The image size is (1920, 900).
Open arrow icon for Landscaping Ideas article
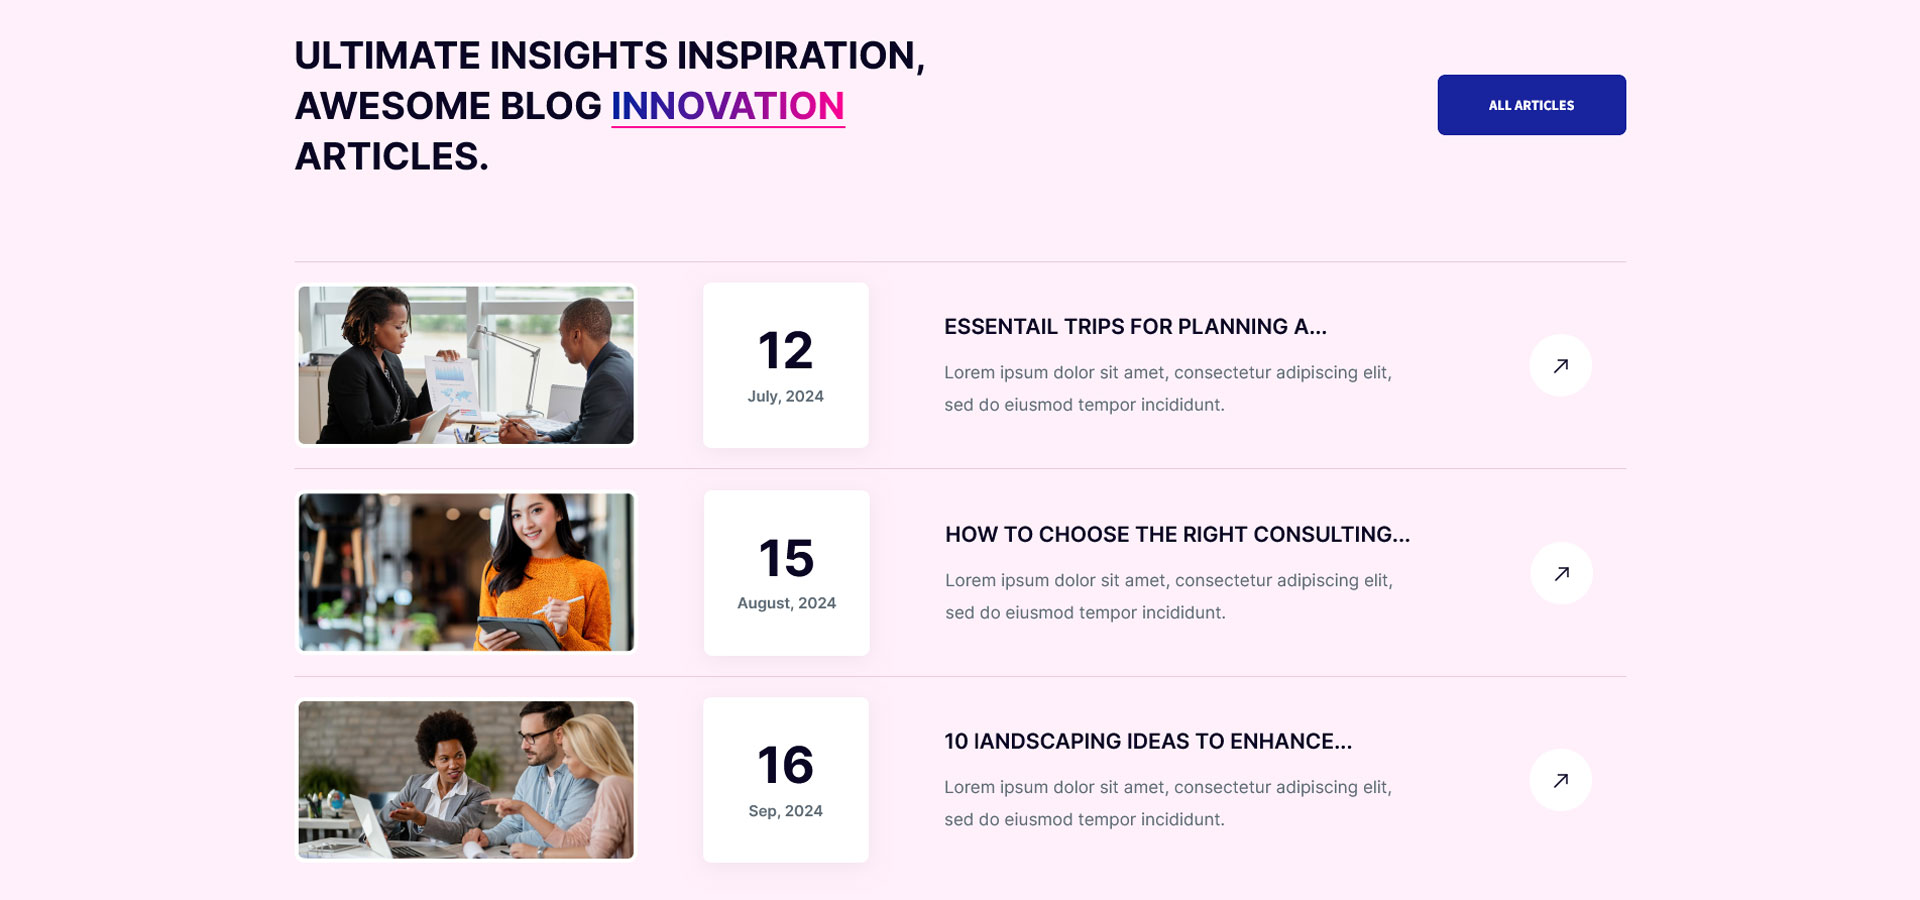click(1560, 780)
